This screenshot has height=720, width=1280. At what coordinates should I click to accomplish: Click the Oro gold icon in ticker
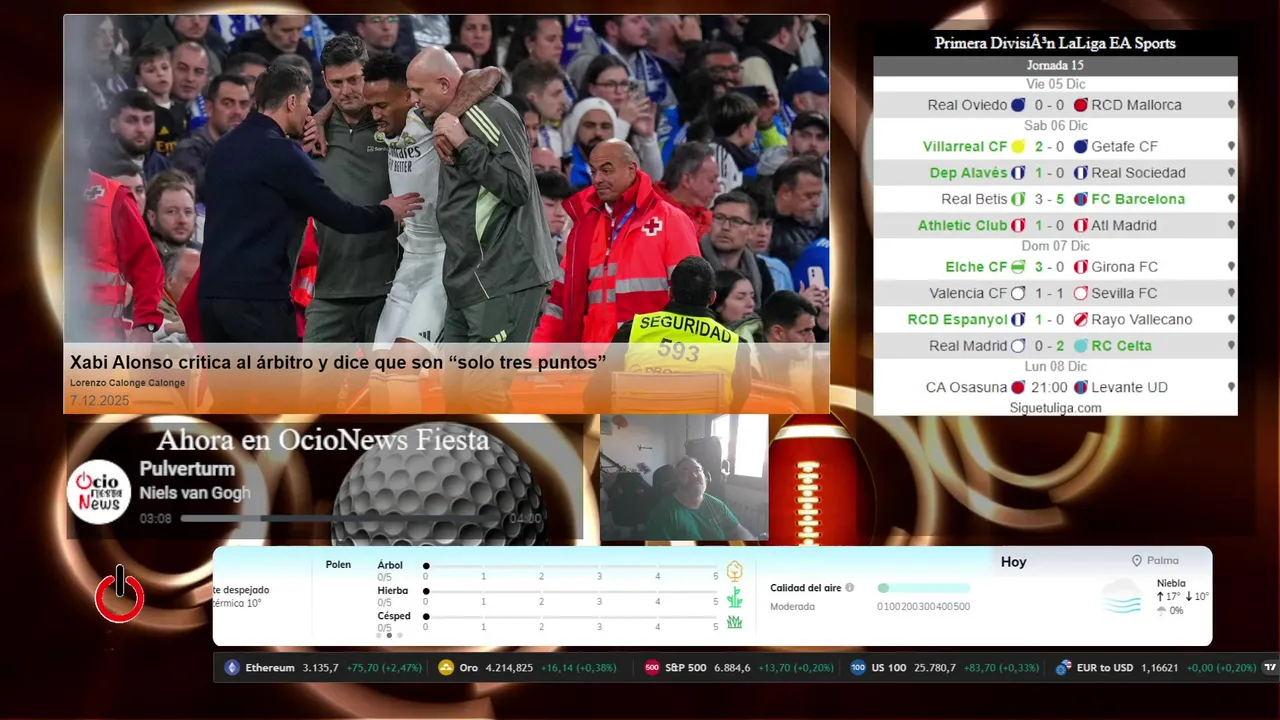point(446,668)
